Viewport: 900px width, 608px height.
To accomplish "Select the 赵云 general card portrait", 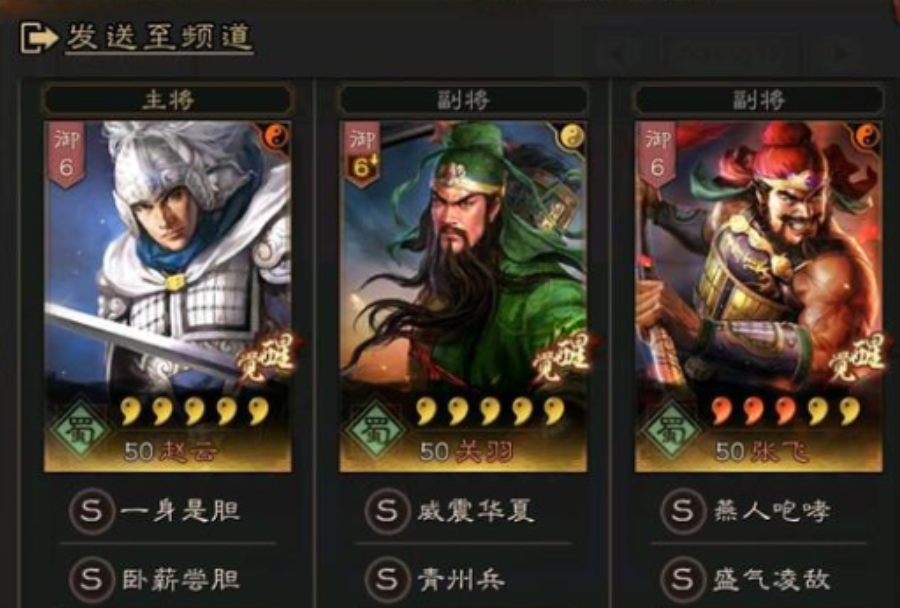I will point(168,296).
